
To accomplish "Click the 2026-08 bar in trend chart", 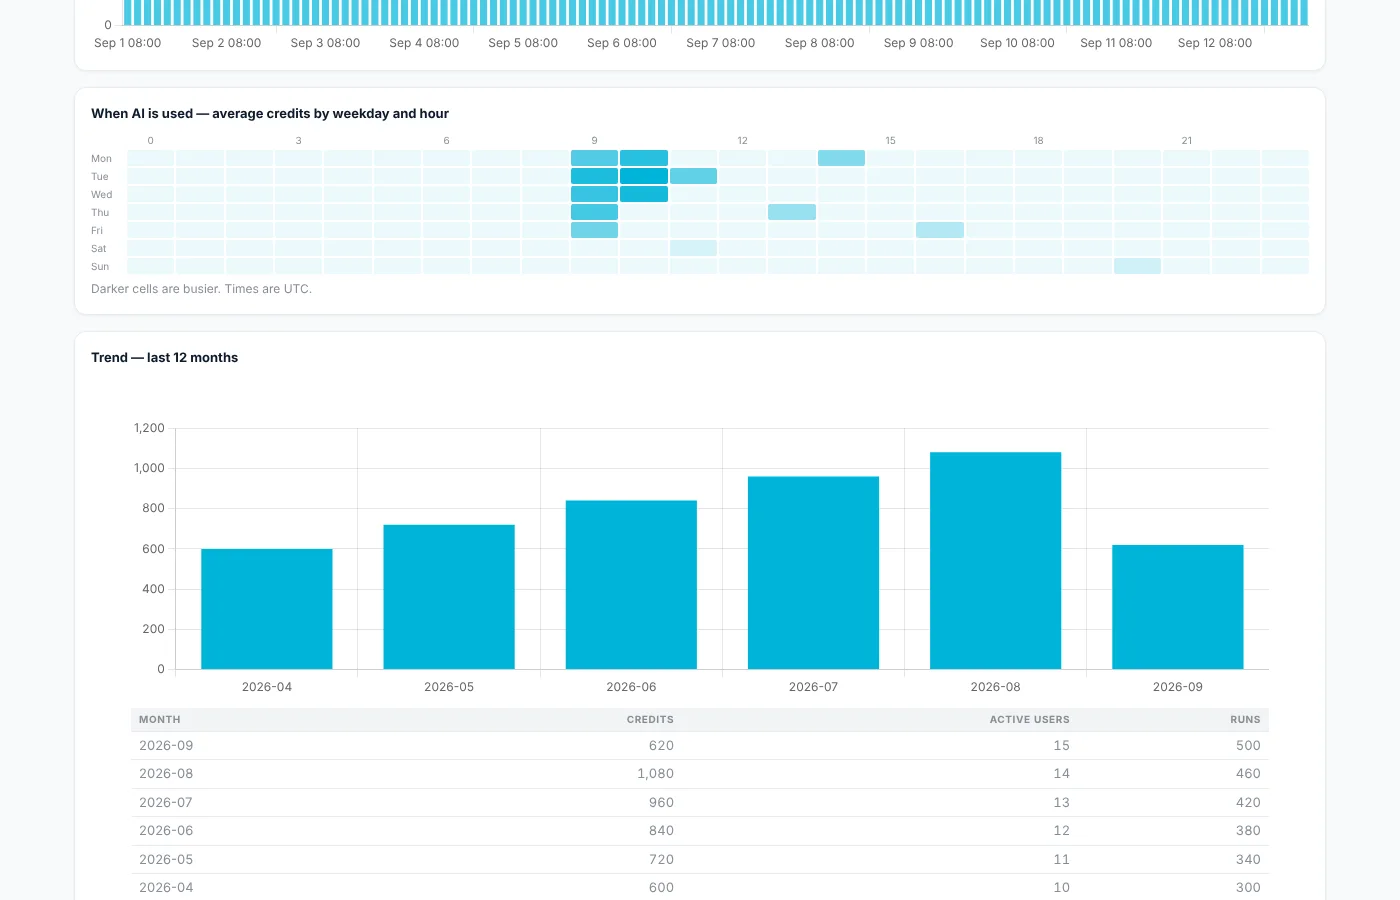I will 996,561.
